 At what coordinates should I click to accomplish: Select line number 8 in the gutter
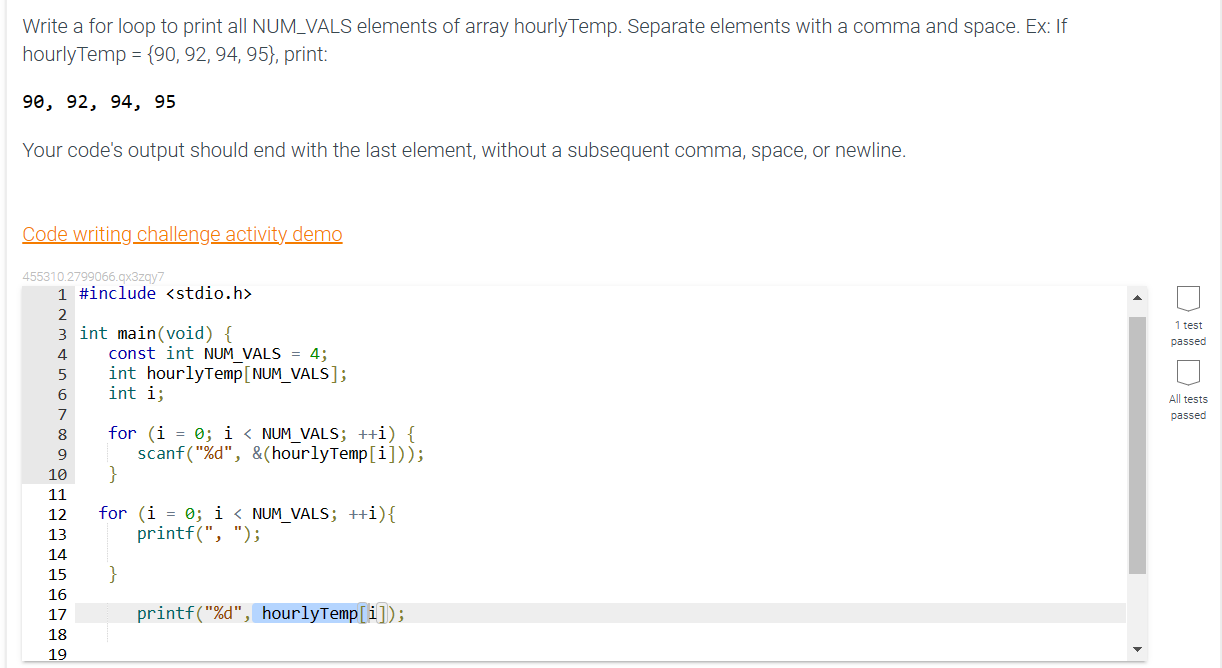click(x=62, y=433)
